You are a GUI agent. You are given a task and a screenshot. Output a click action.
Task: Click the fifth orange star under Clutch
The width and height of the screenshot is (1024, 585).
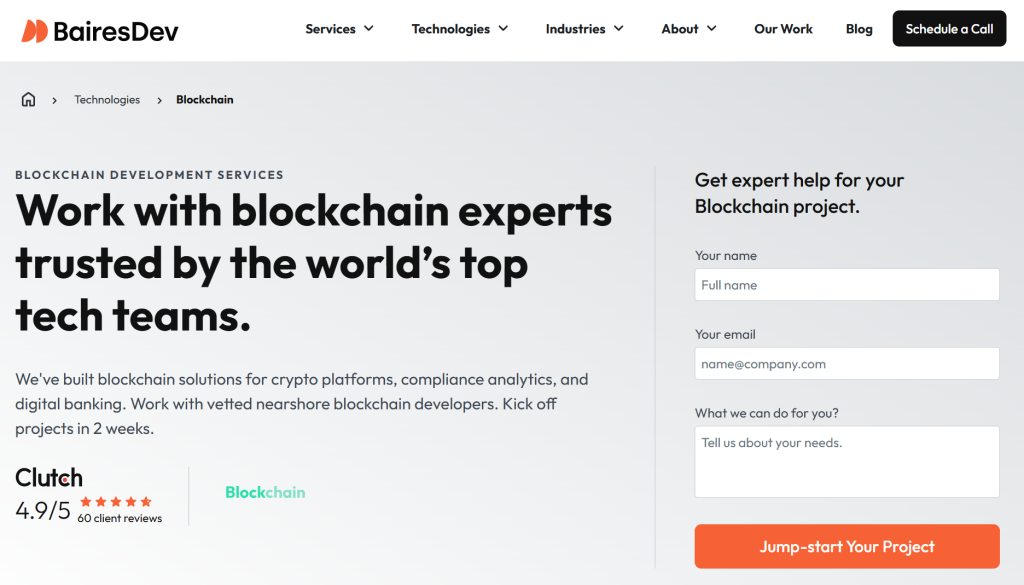(147, 501)
